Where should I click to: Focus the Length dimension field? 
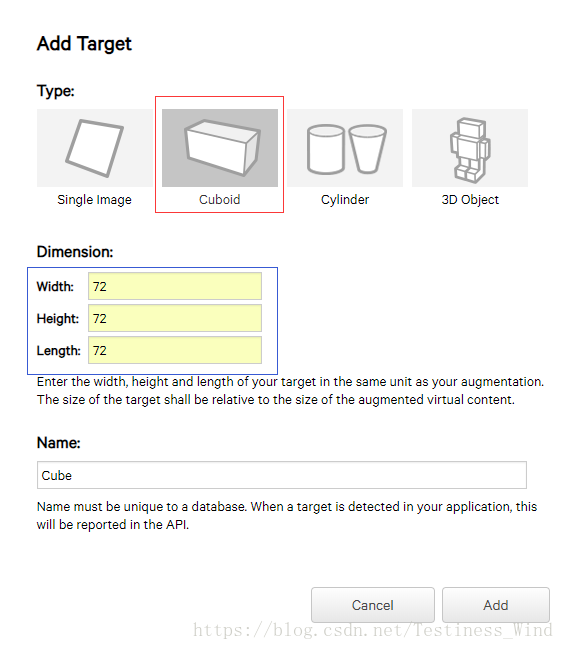pos(175,350)
